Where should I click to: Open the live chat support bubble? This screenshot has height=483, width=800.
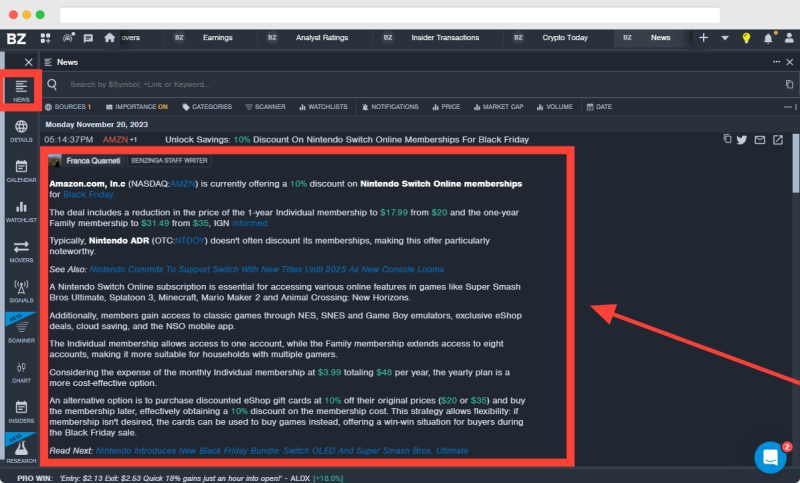(770, 457)
